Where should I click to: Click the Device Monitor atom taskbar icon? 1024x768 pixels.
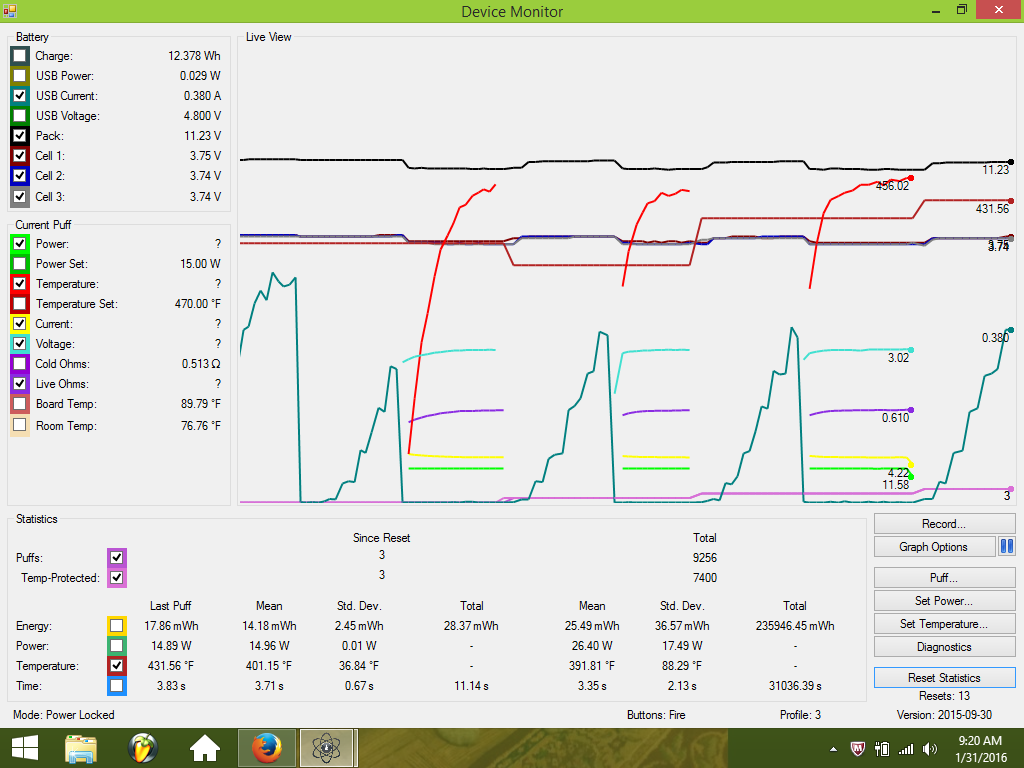[x=326, y=748]
